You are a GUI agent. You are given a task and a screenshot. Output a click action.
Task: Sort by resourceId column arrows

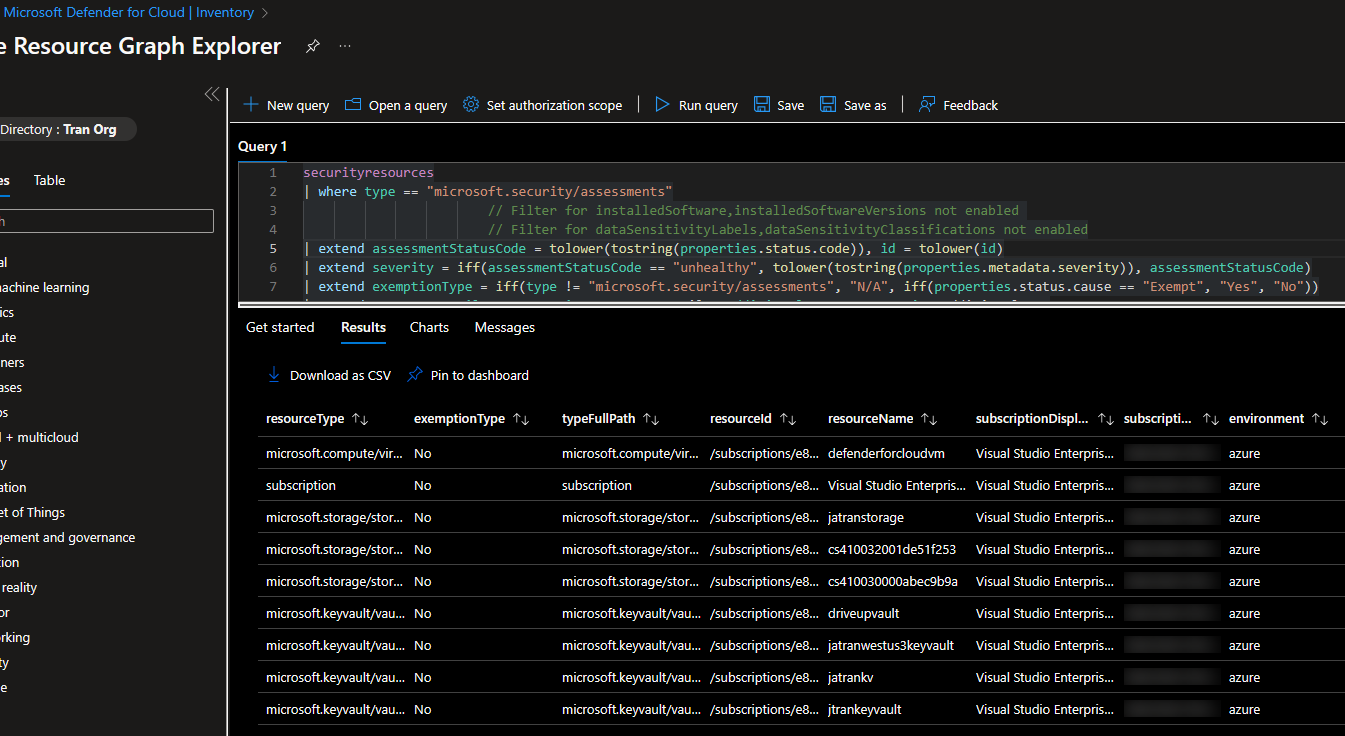click(788, 419)
